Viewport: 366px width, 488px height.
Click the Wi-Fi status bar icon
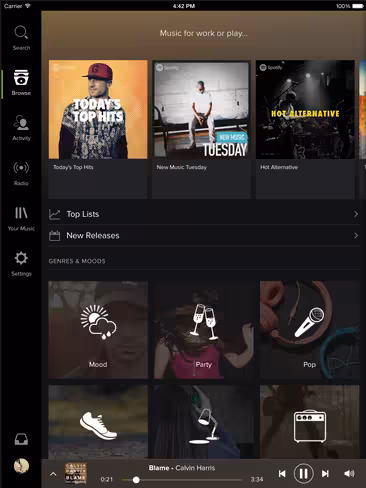(x=28, y=6)
